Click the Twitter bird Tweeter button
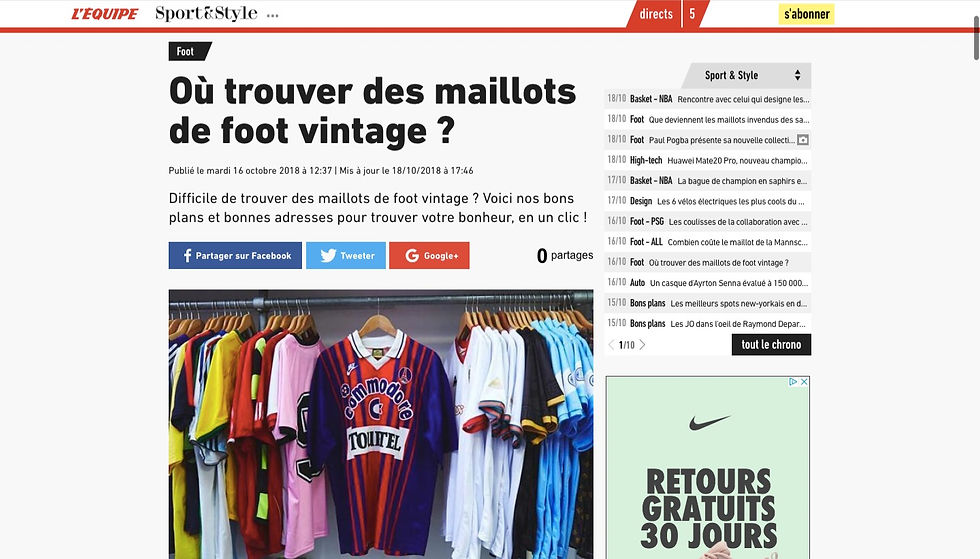The height and width of the screenshot is (559, 980). point(346,255)
